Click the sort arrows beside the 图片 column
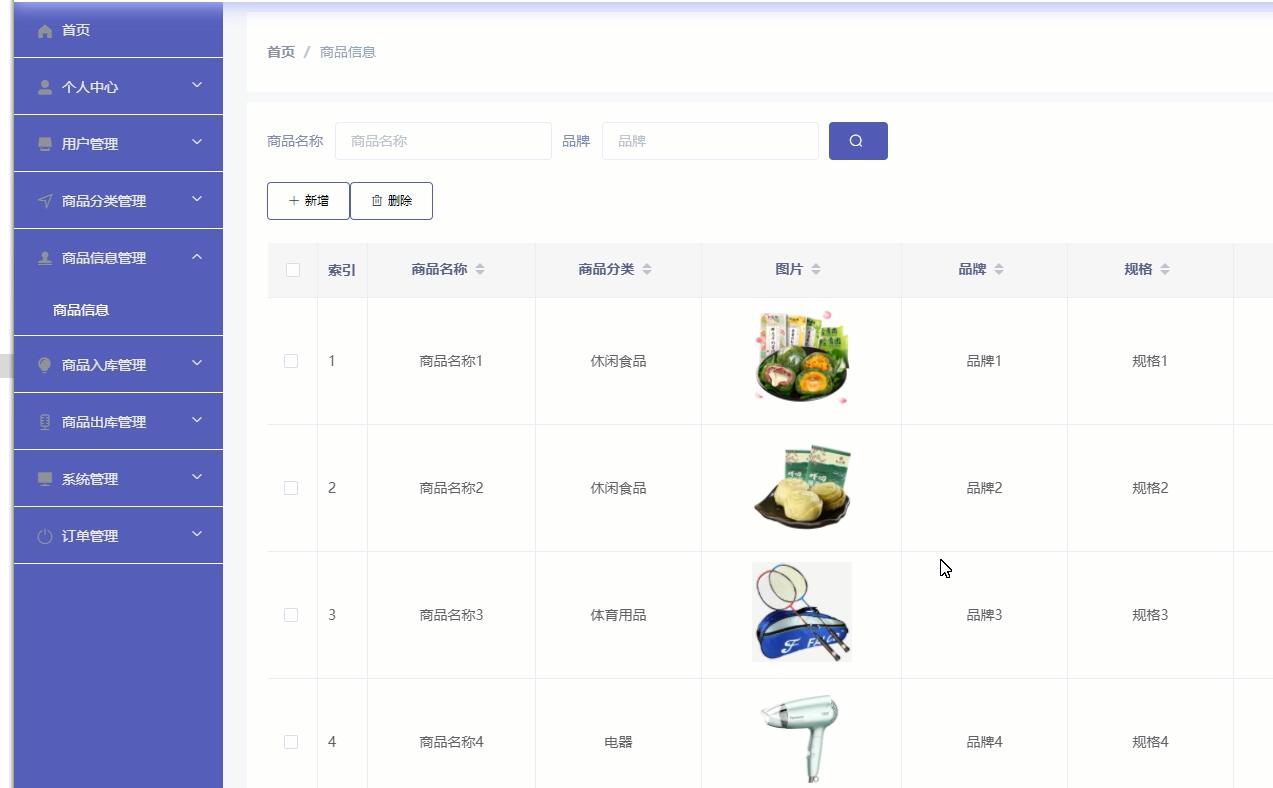 point(817,268)
